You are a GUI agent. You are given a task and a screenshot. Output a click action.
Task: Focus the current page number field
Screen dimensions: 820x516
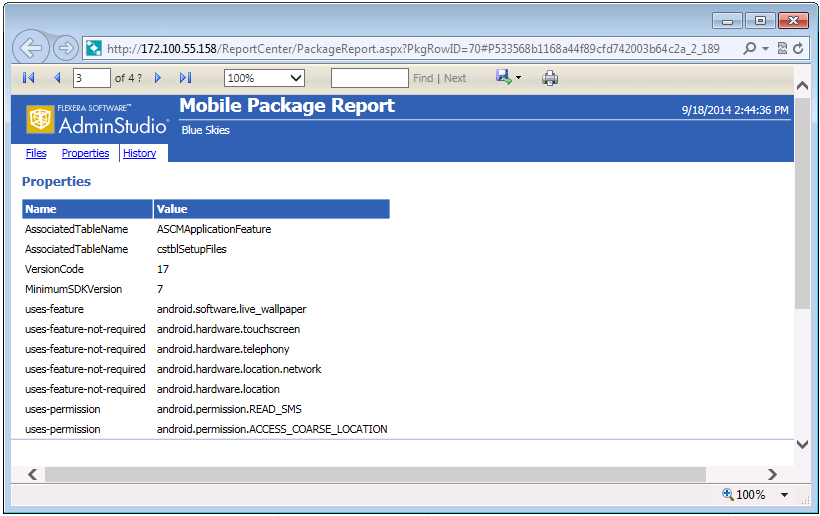pyautogui.click(x=91, y=78)
